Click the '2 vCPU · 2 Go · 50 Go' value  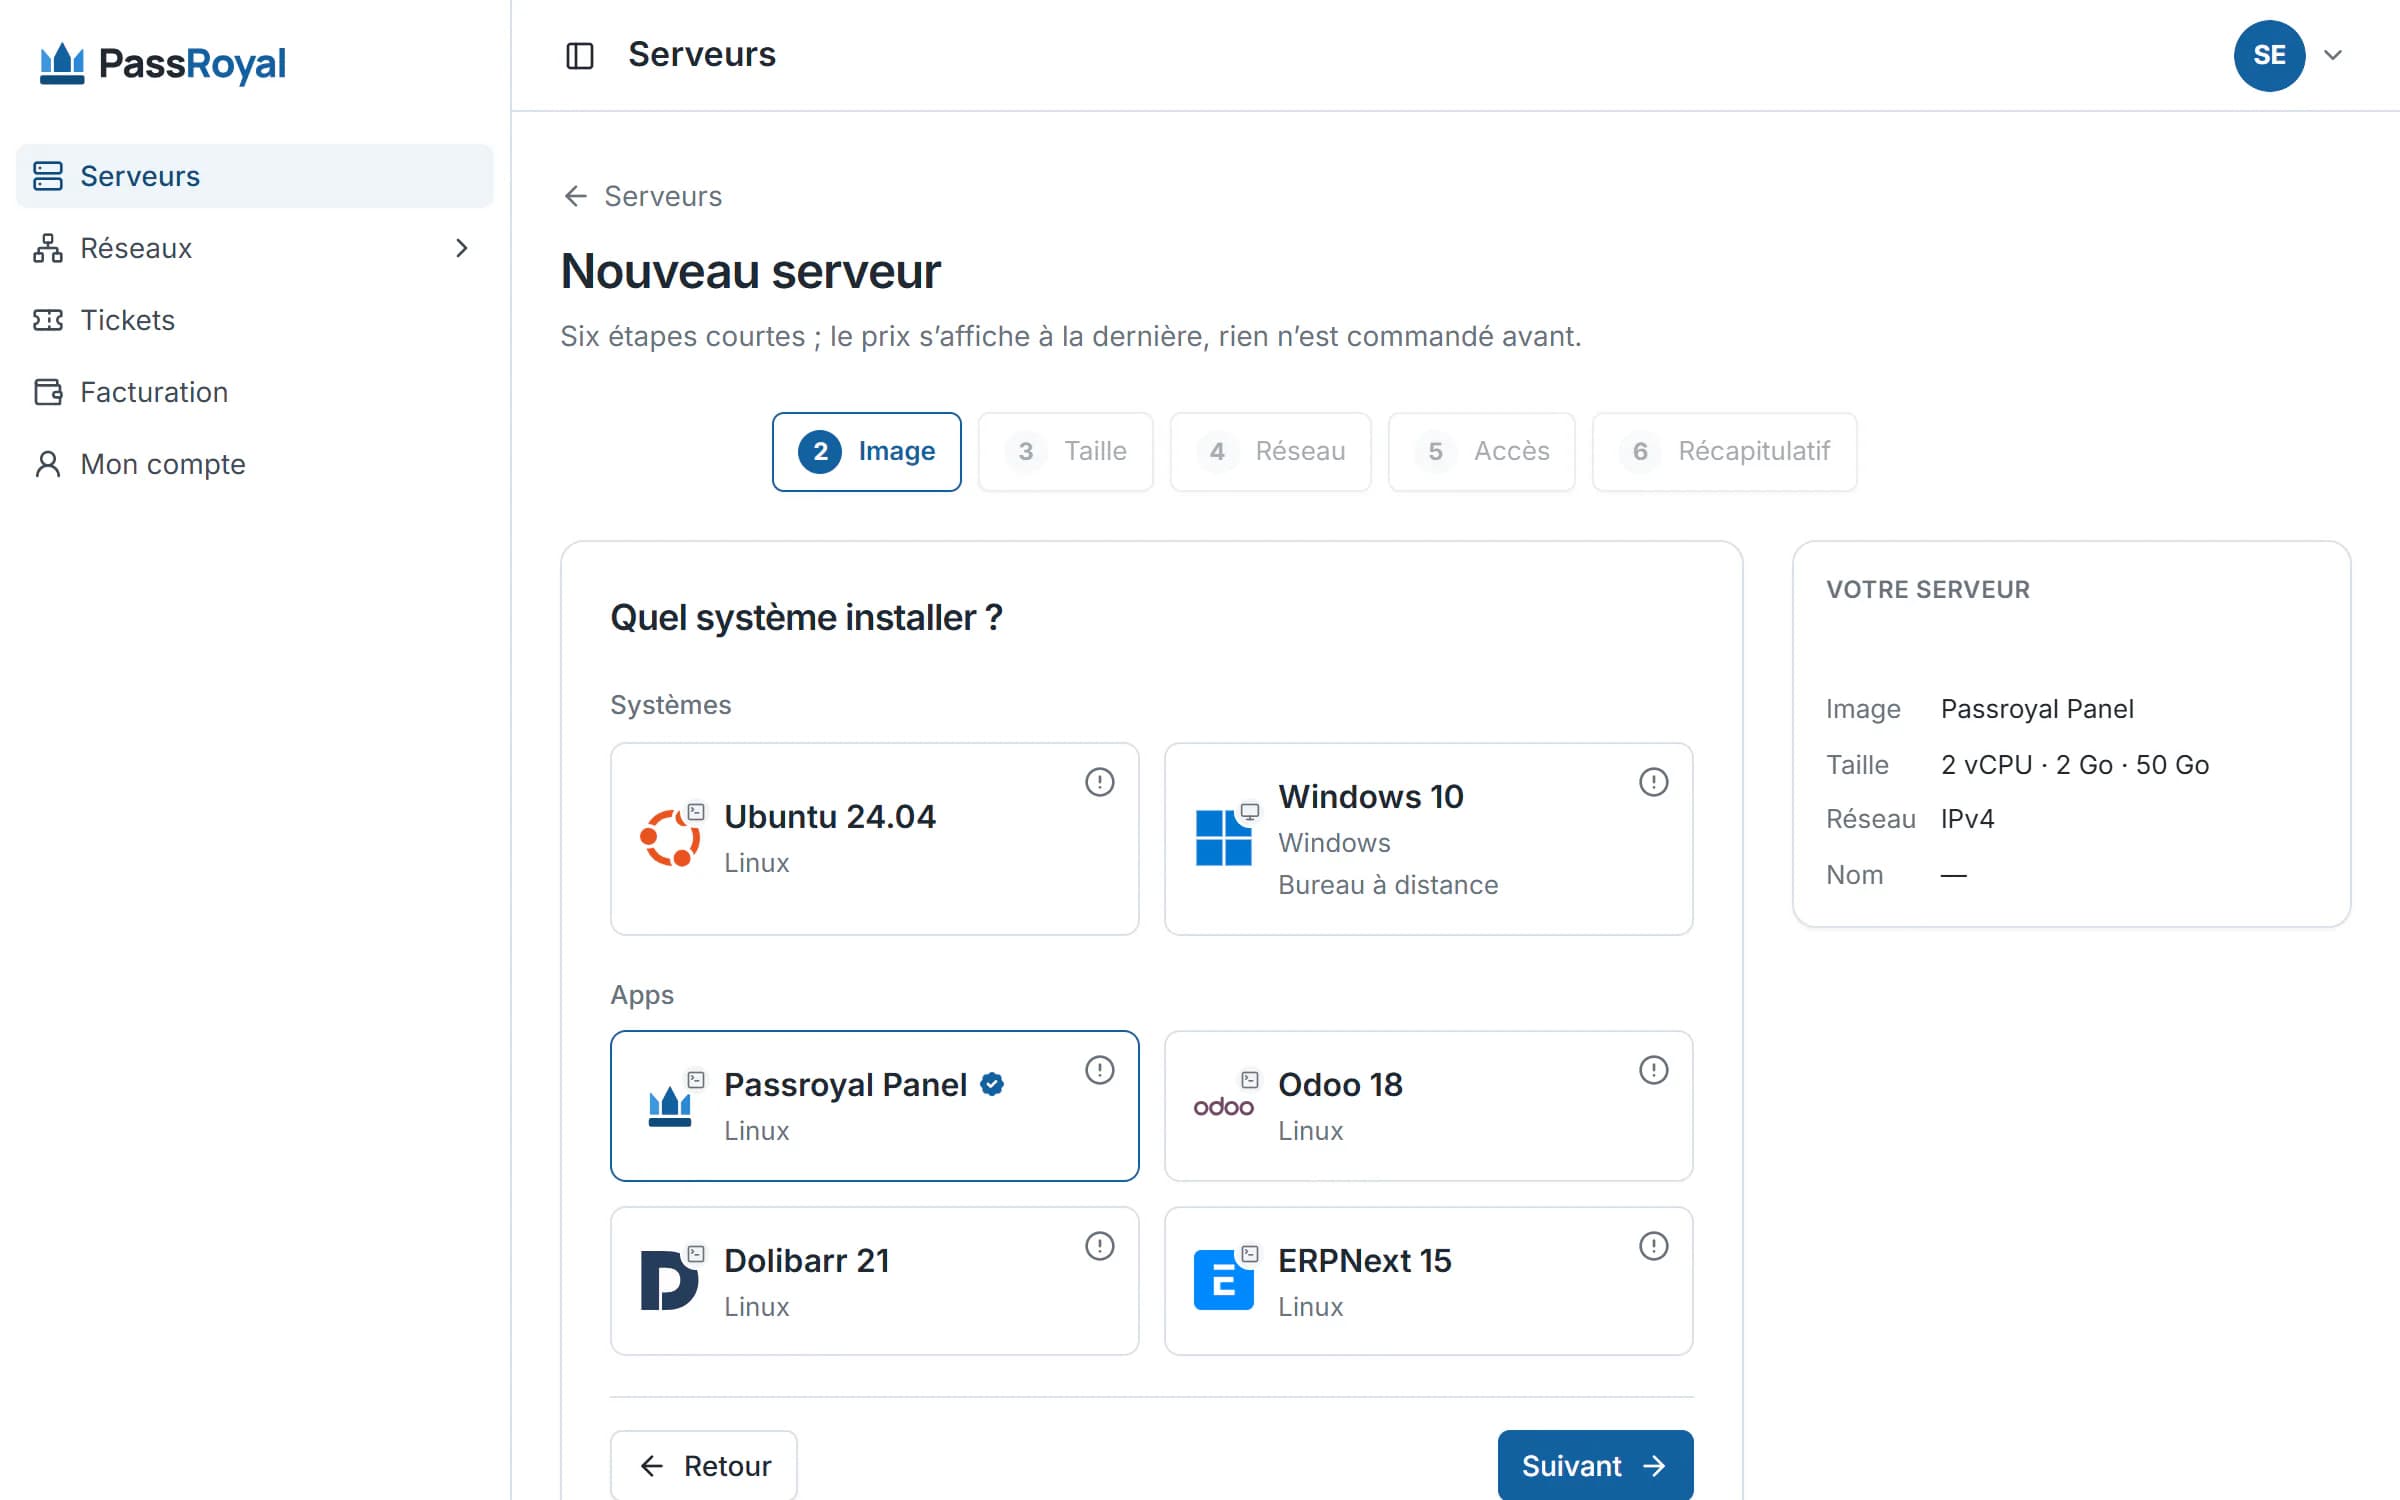[x=2074, y=765]
